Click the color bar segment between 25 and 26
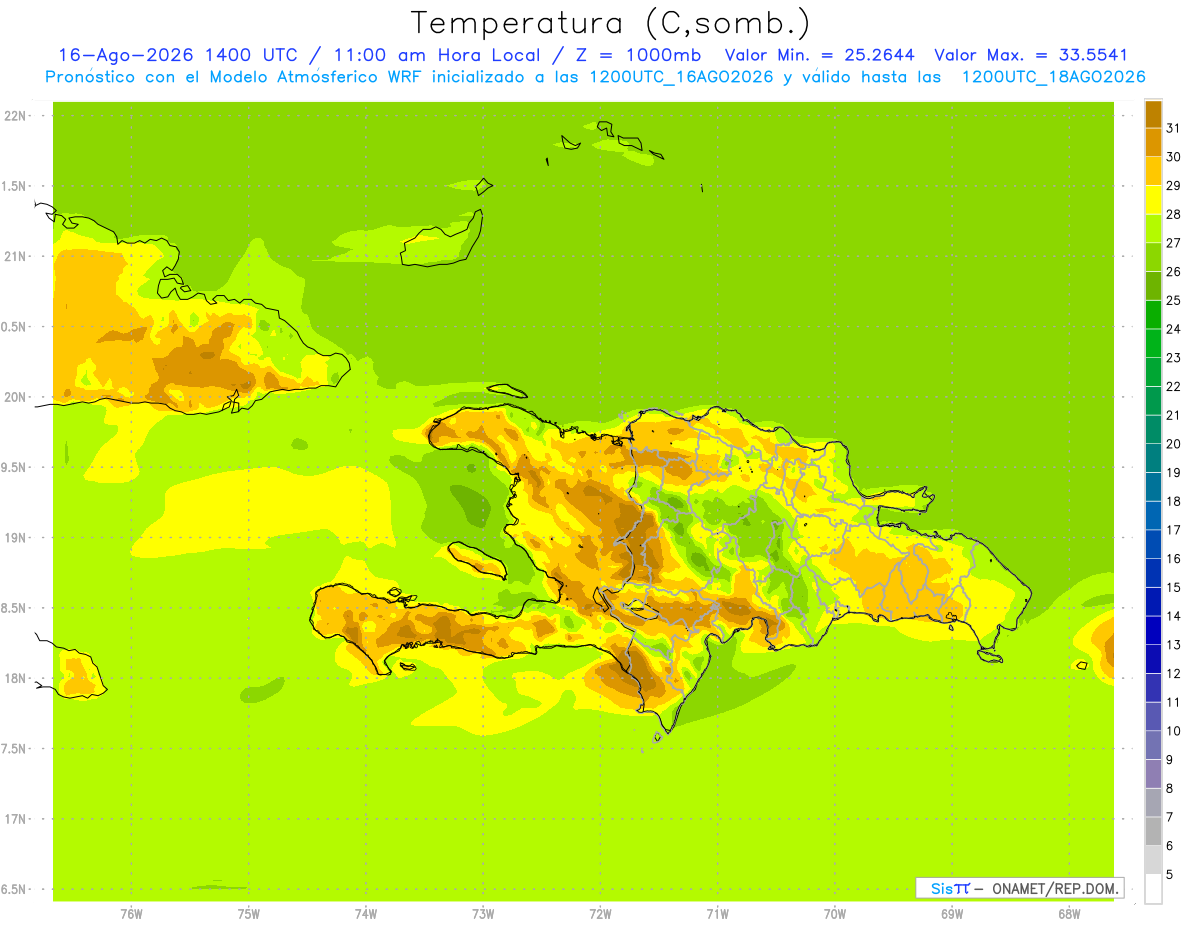The image size is (1200, 927). coord(1153,286)
